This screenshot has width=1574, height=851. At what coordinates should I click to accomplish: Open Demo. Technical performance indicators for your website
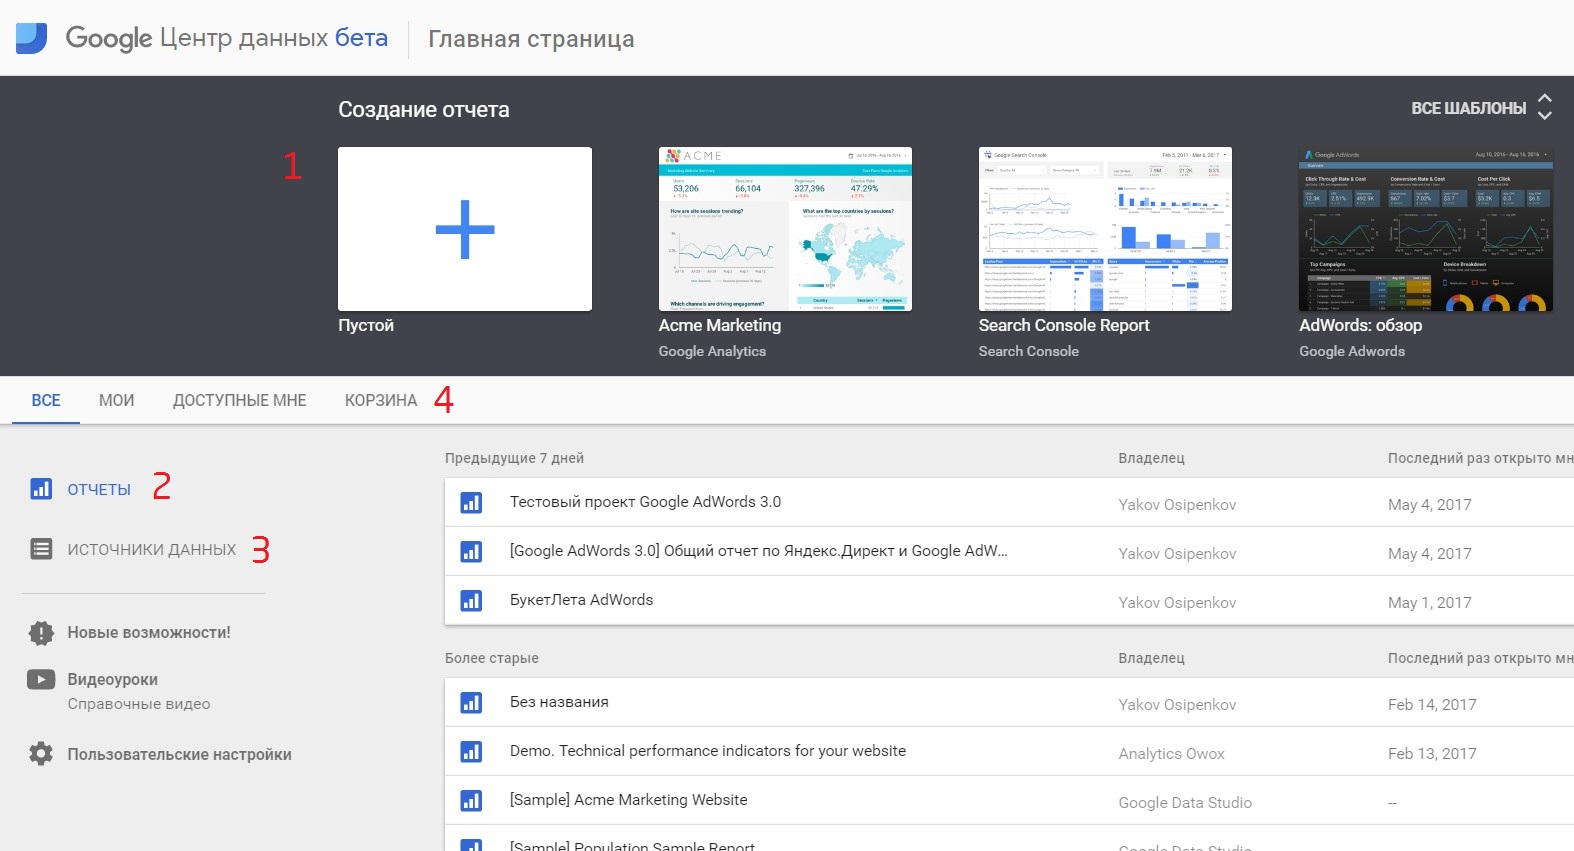708,751
